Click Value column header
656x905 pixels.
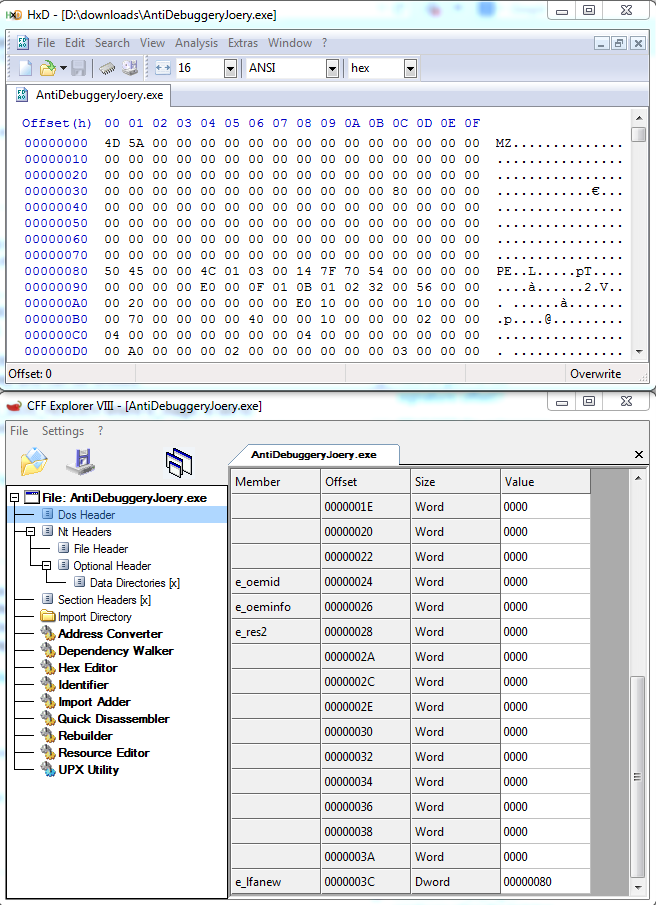pyautogui.click(x=545, y=481)
